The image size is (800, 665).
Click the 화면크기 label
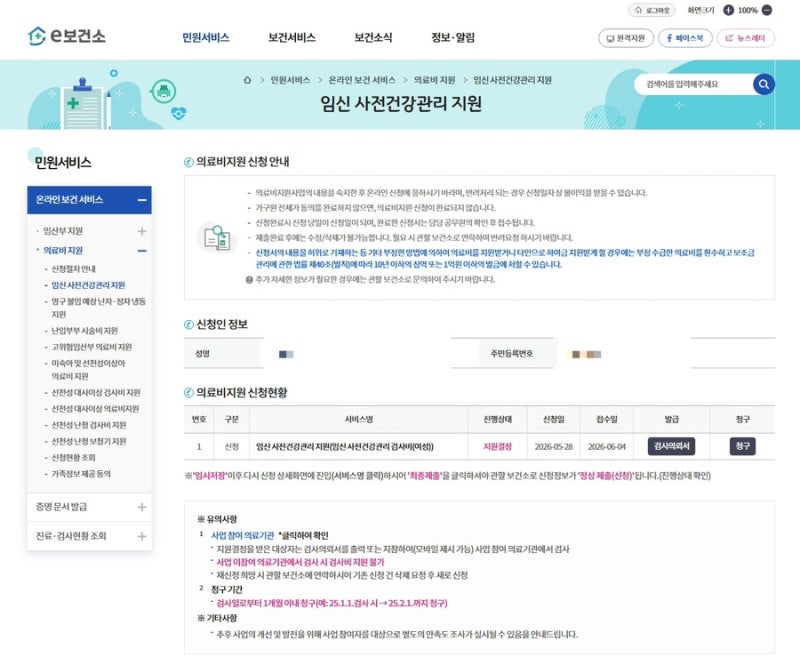701,10
